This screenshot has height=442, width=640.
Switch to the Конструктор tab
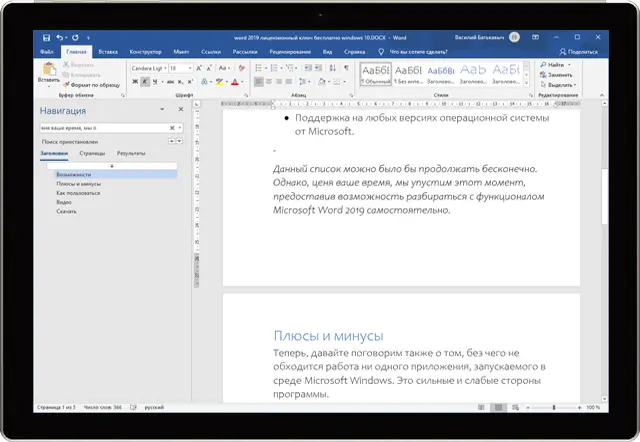[x=146, y=52]
